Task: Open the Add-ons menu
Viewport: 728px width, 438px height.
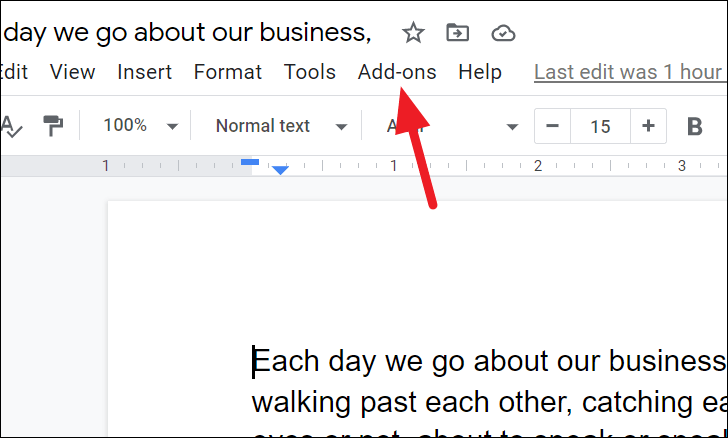Action: point(397,72)
